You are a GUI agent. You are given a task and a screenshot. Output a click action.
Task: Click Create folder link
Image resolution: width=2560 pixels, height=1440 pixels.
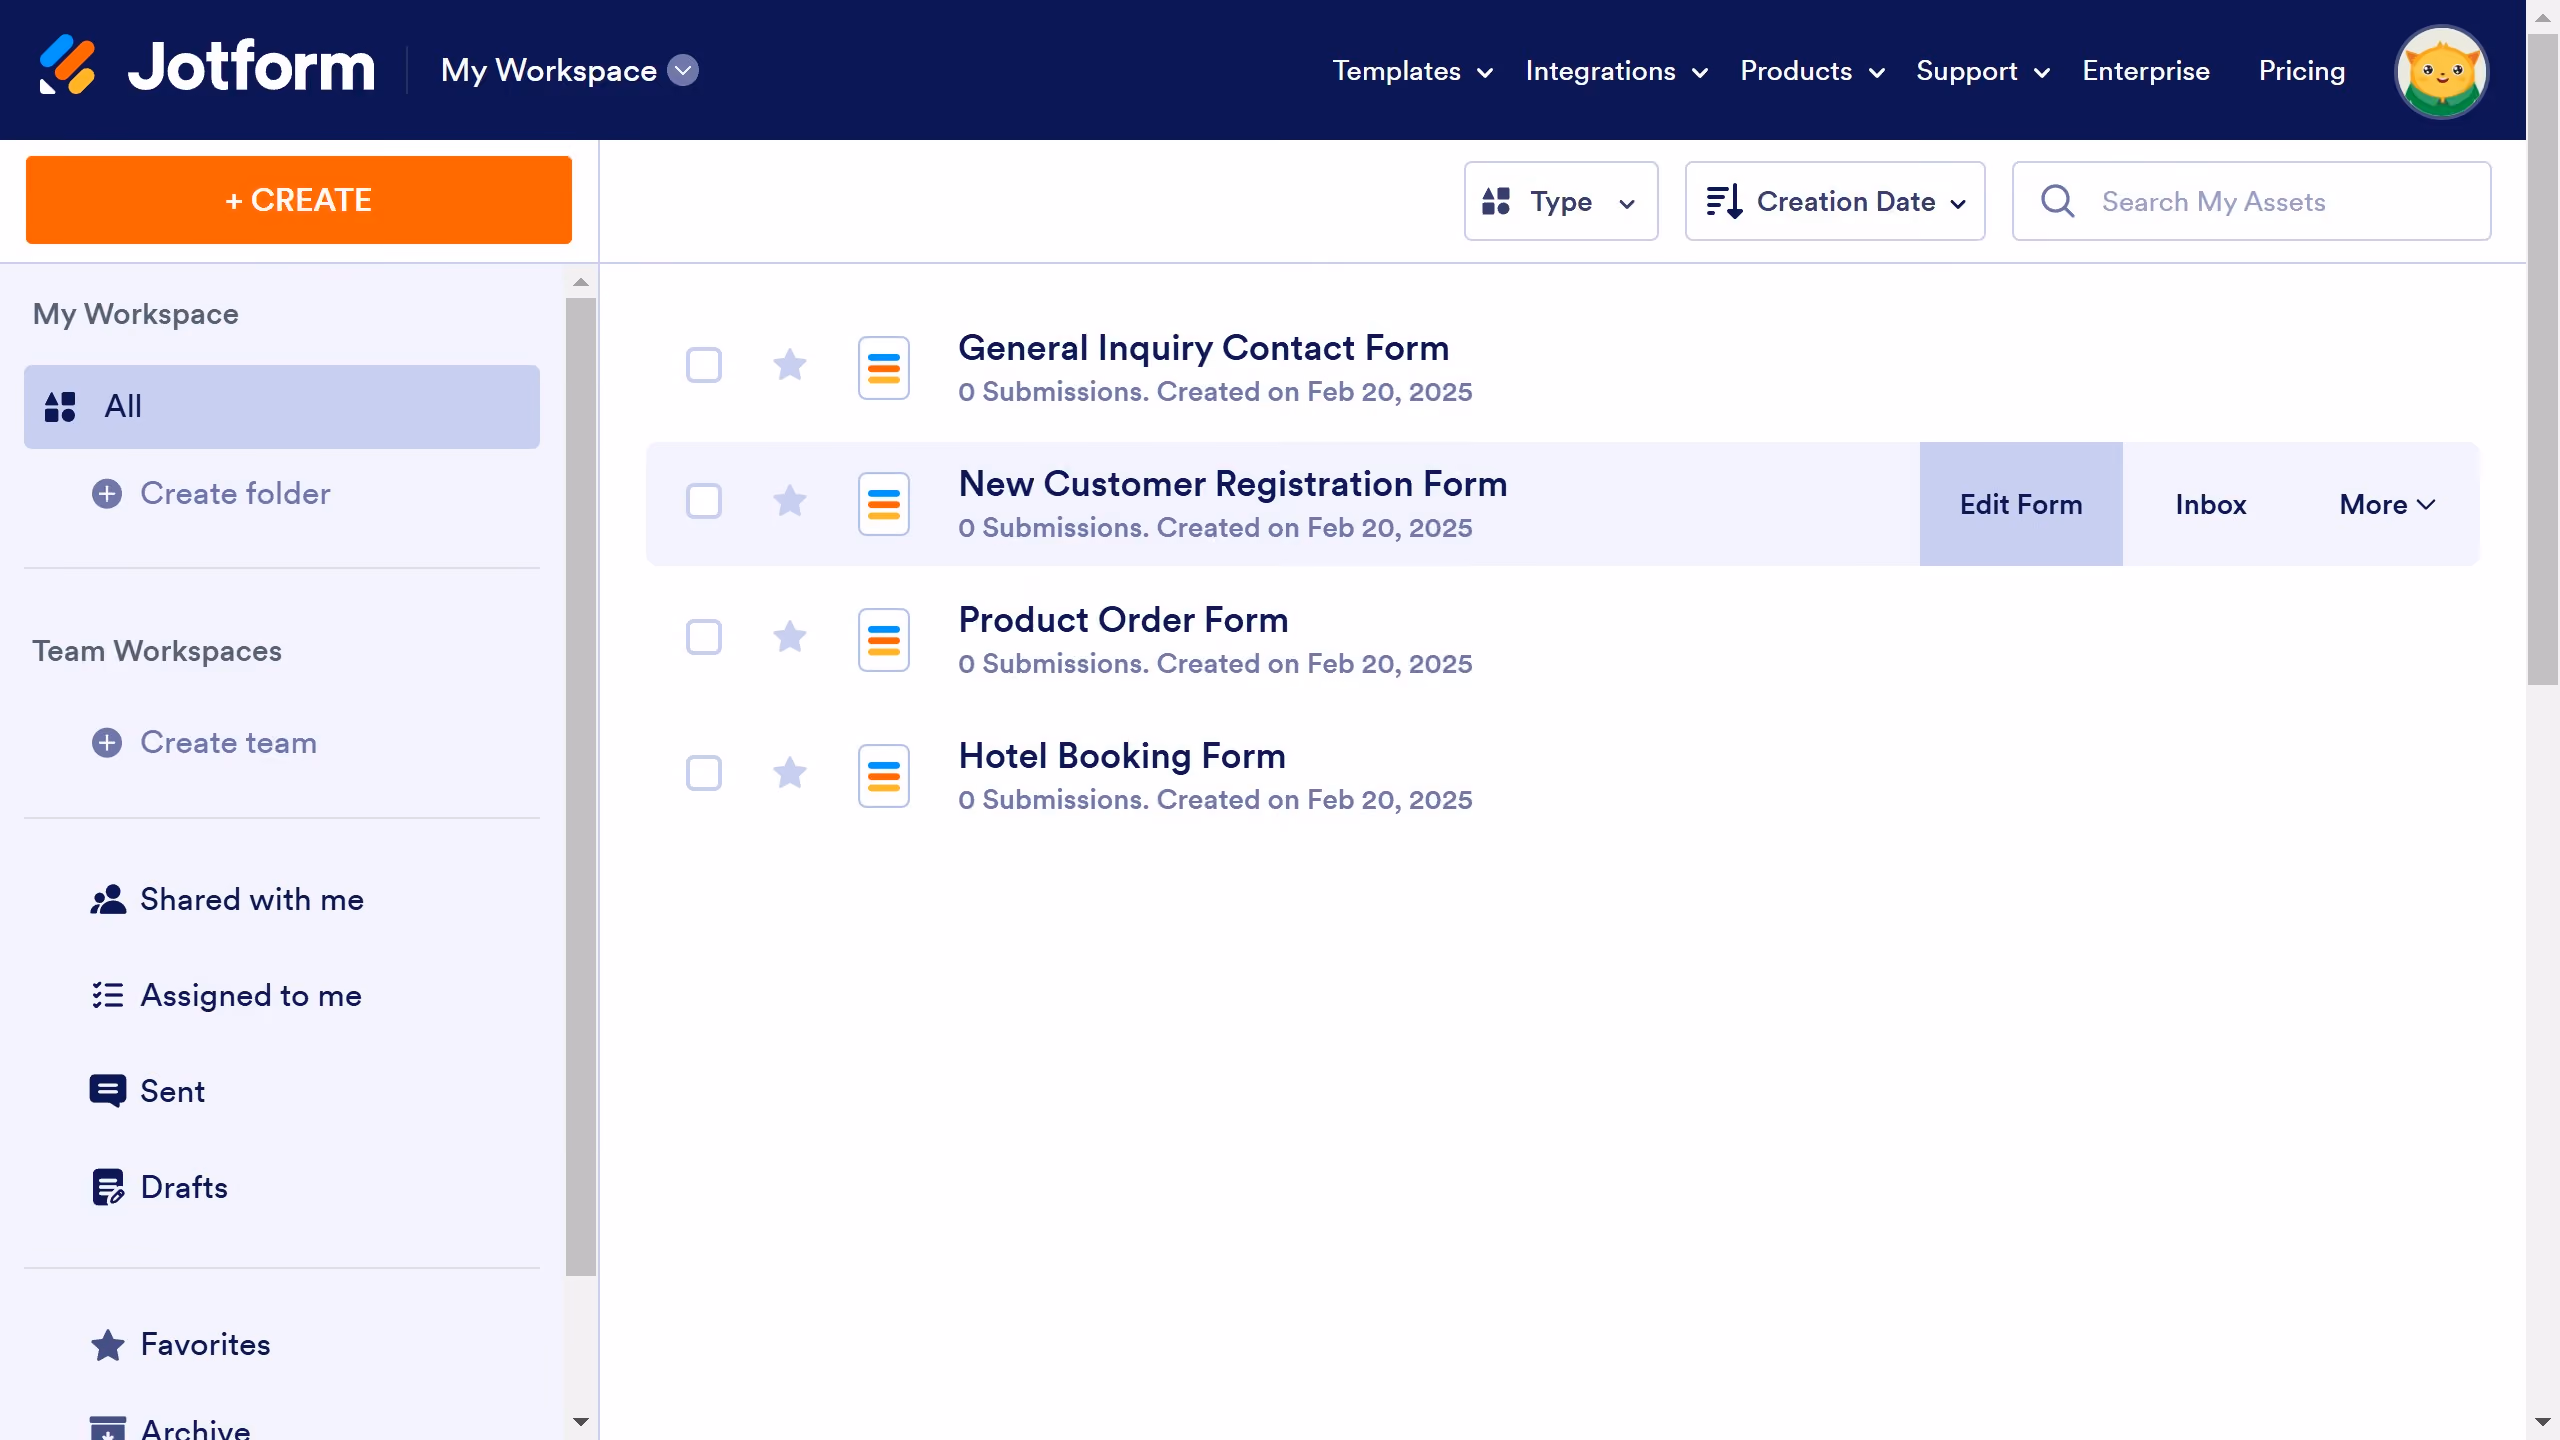pos(235,494)
